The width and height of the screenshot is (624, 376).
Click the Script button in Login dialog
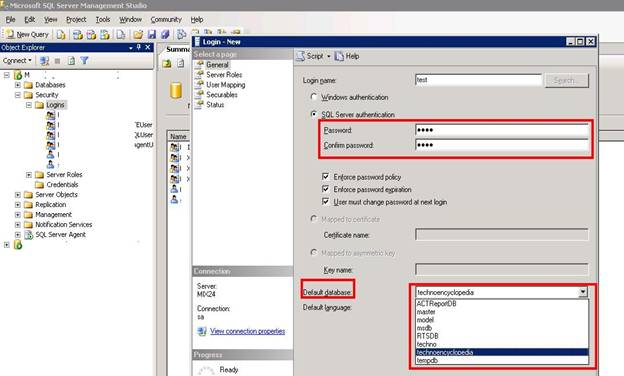[x=310, y=56]
